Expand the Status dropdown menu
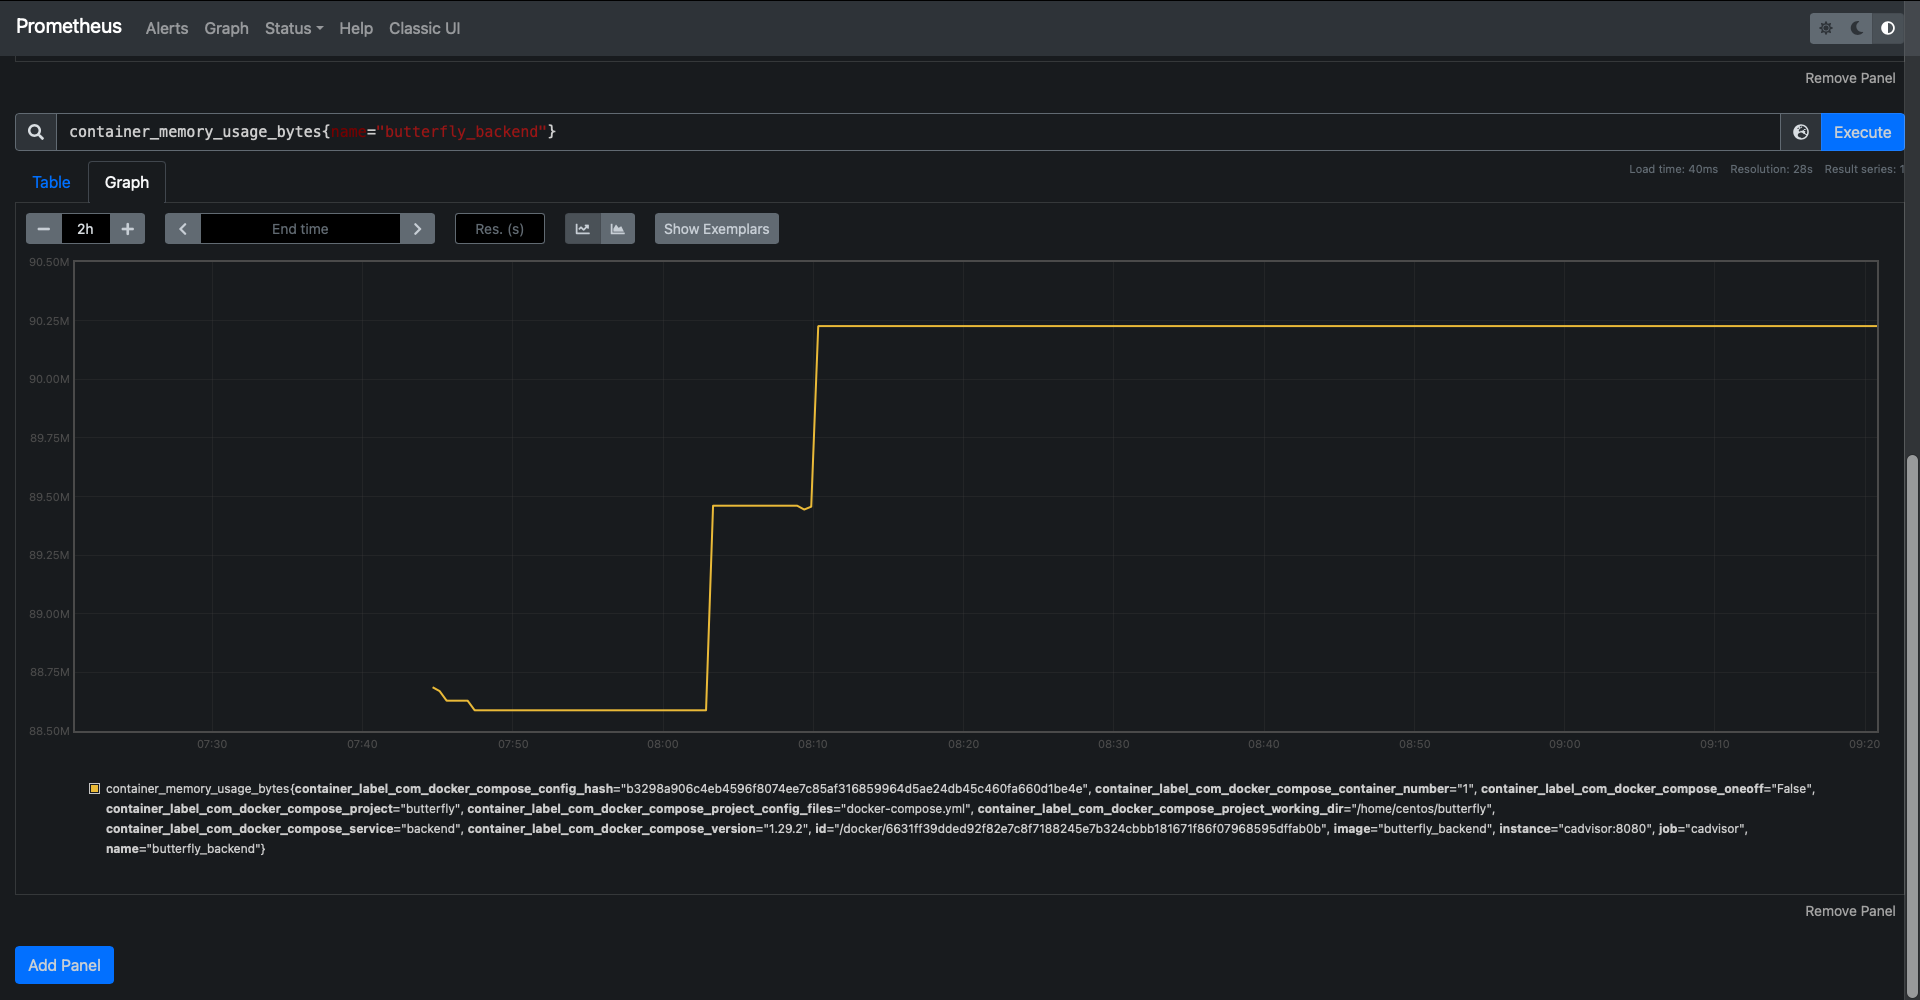This screenshot has height=1000, width=1920. pyautogui.click(x=294, y=28)
